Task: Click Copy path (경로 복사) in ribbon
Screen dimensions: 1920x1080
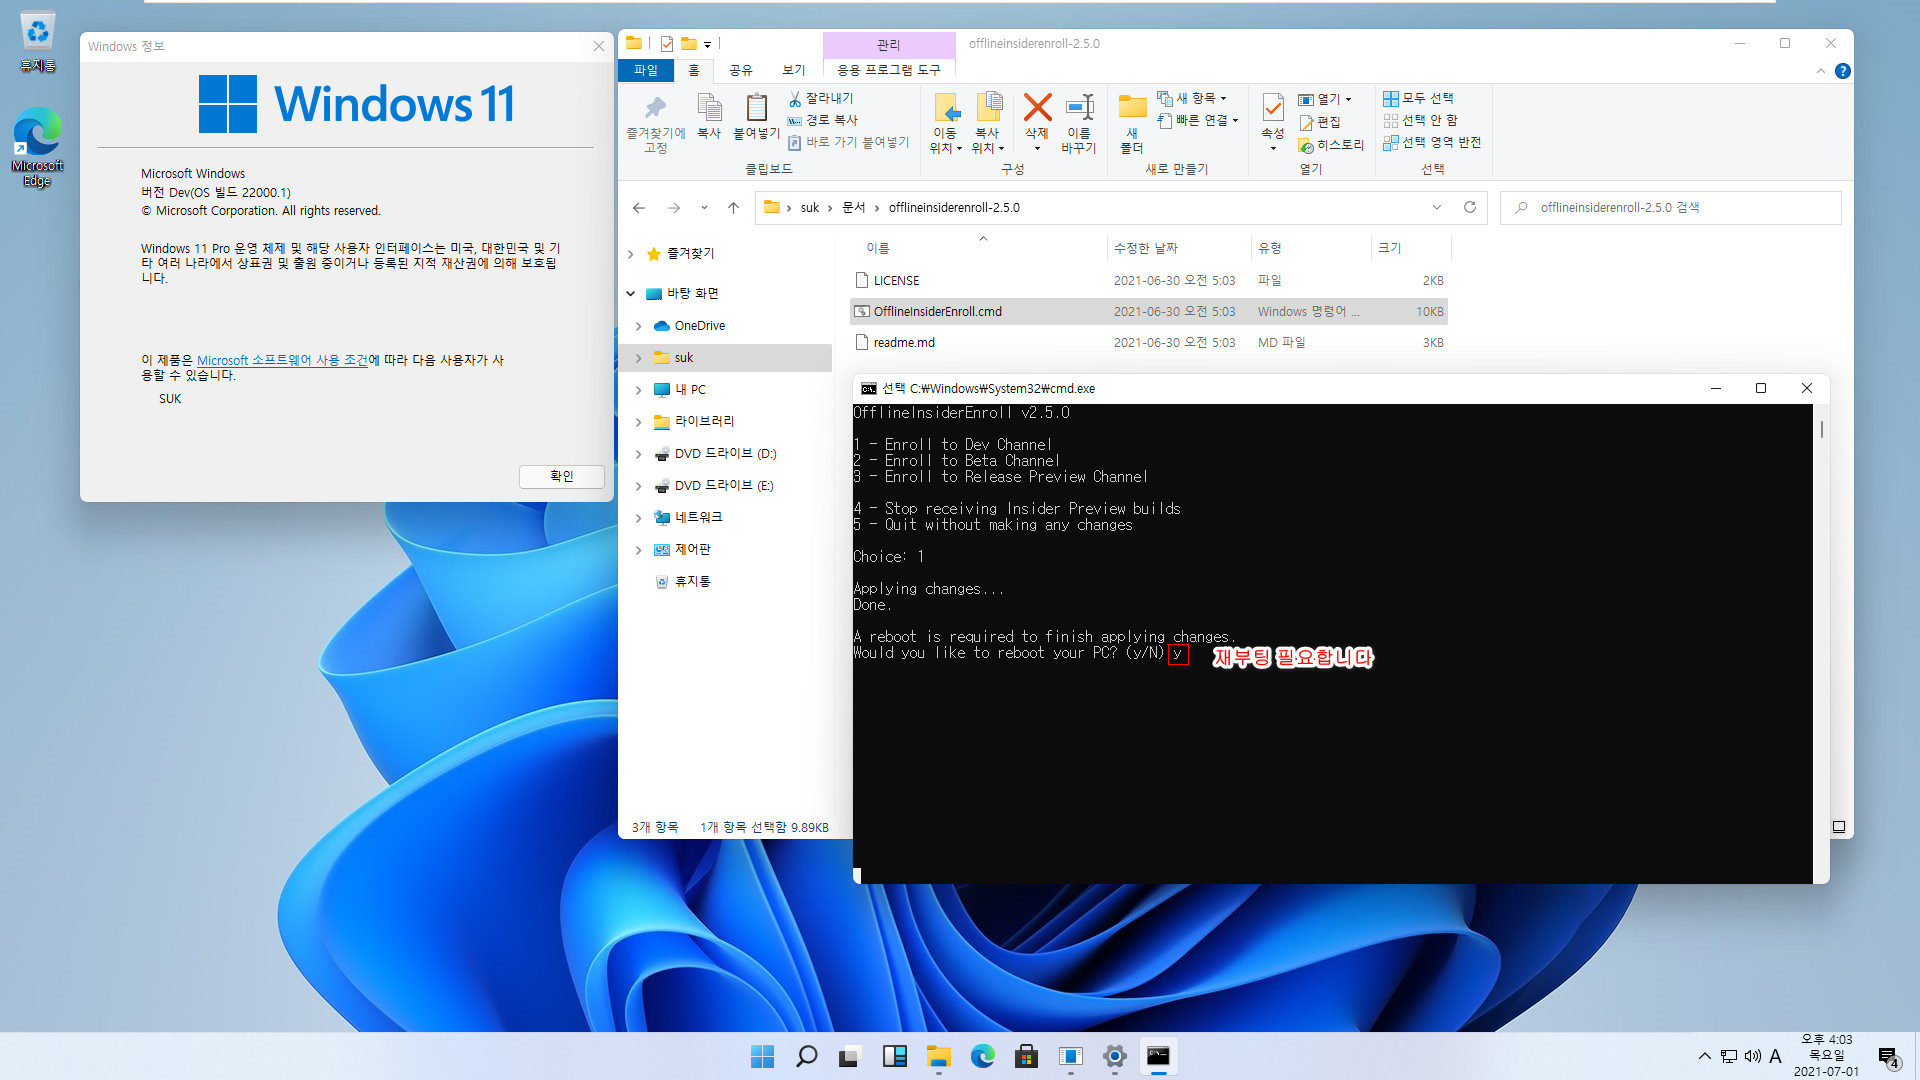Action: point(823,120)
